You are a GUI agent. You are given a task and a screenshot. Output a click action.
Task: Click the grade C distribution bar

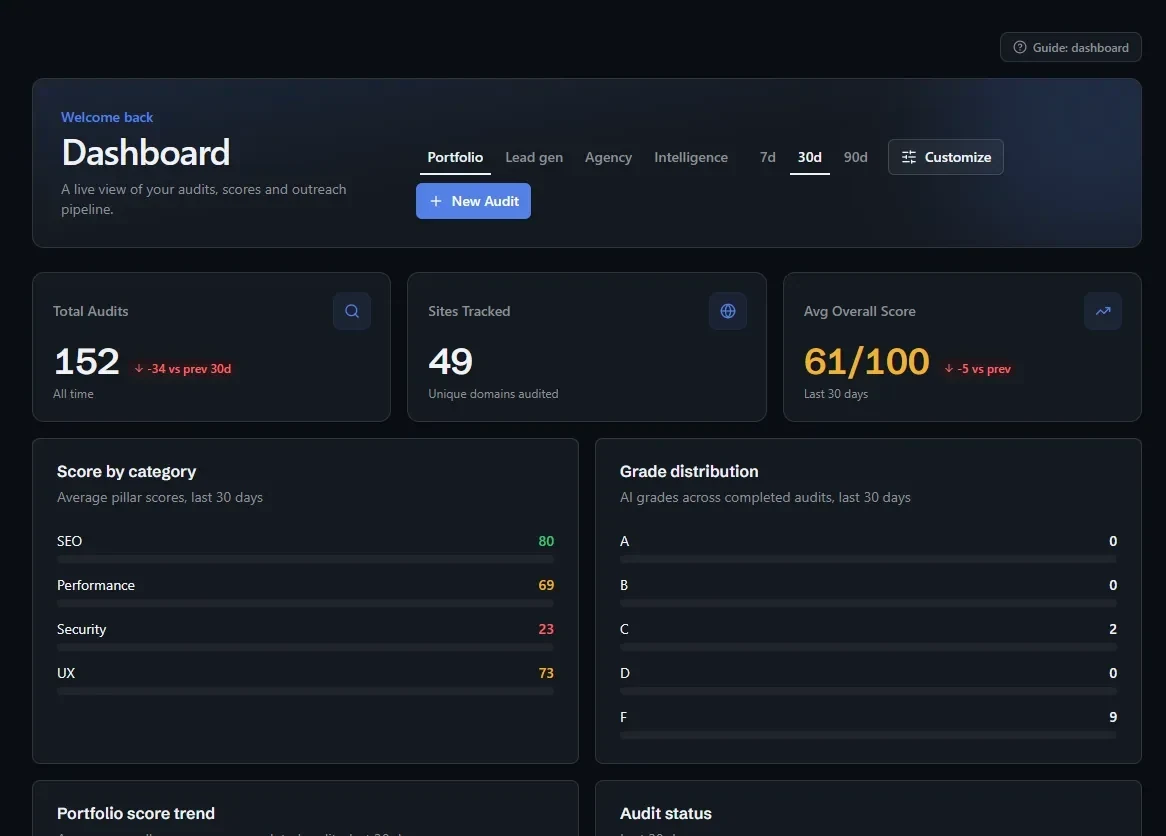869,647
